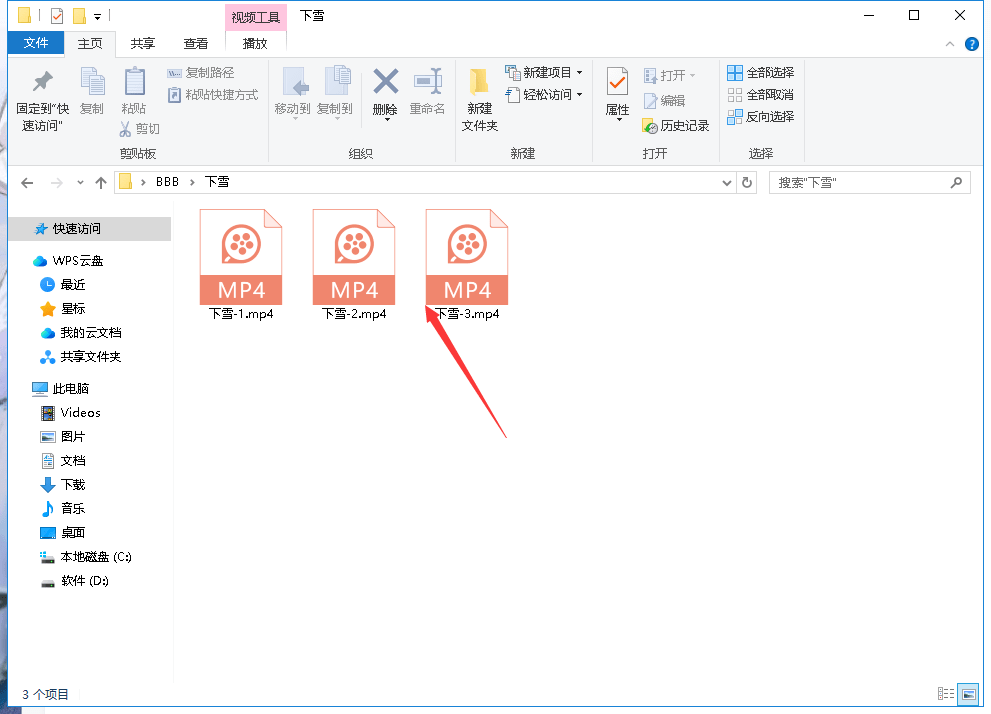Collapse the ribbon with chevron

pos(950,44)
